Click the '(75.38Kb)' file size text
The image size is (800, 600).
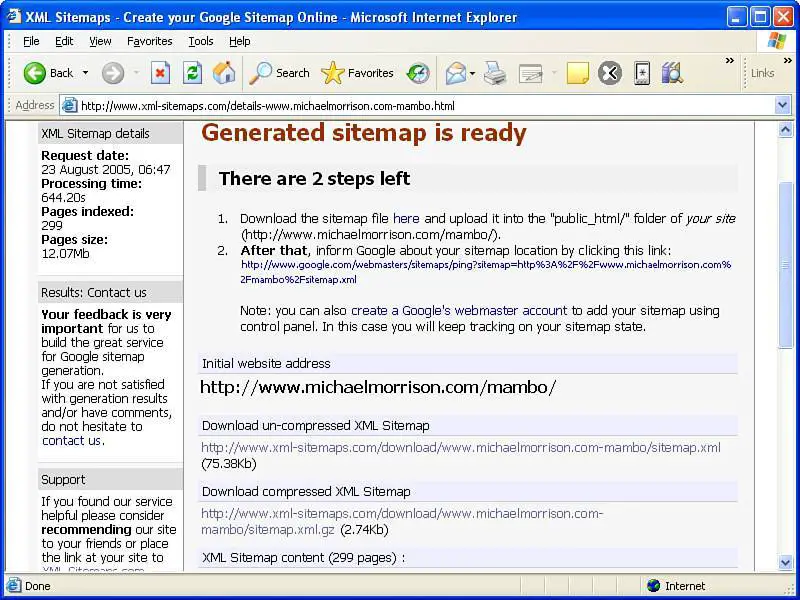(x=229, y=464)
